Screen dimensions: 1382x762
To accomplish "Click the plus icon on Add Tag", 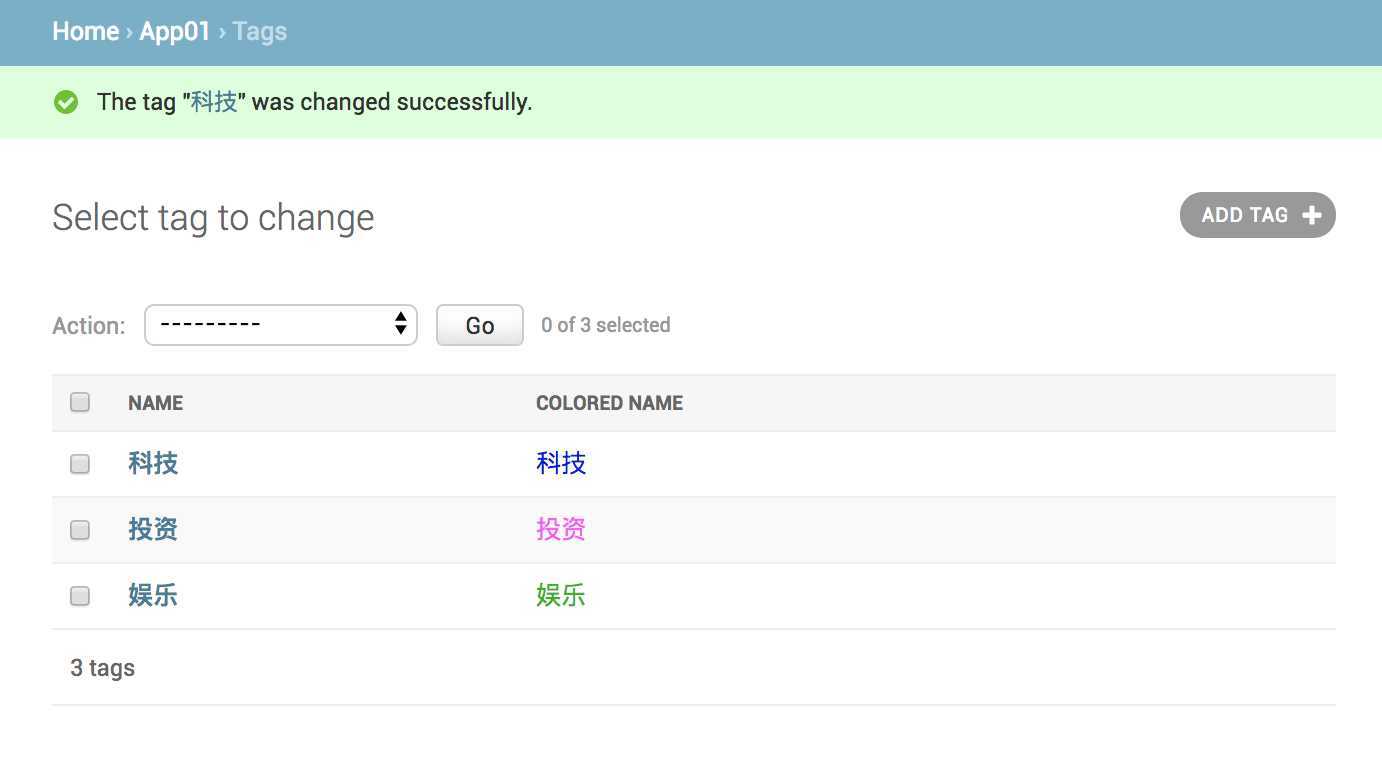I will [x=1311, y=215].
